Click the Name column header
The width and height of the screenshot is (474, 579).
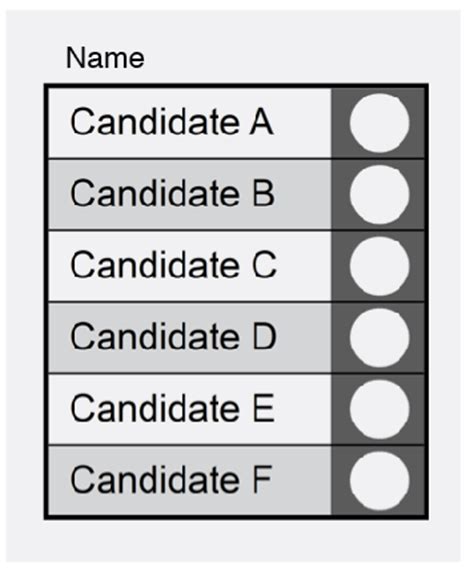[x=105, y=58]
